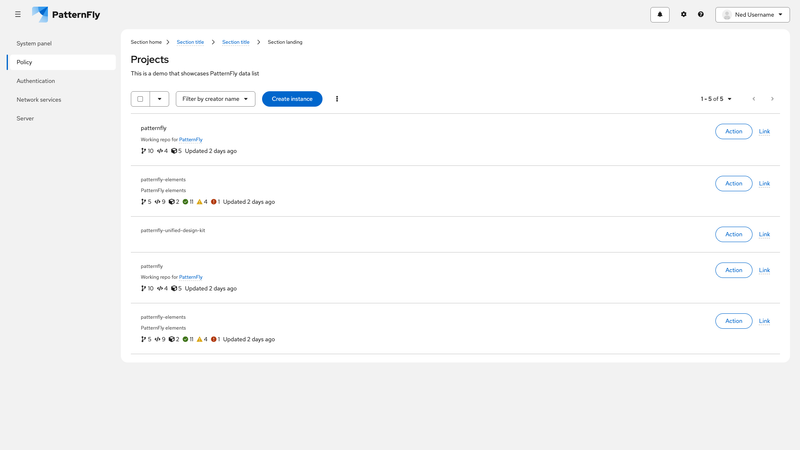Open PatternFly link in first project row

(x=191, y=140)
